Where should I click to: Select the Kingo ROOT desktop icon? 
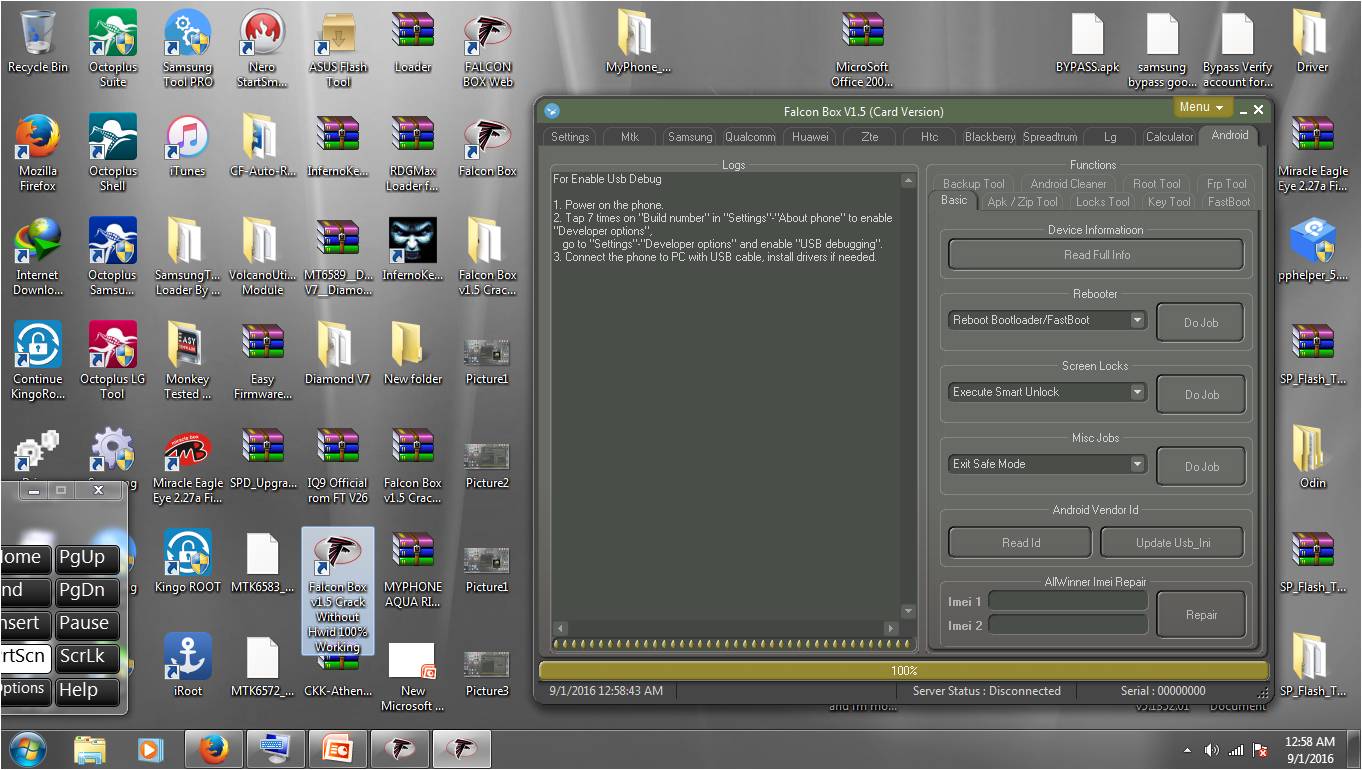coord(187,561)
